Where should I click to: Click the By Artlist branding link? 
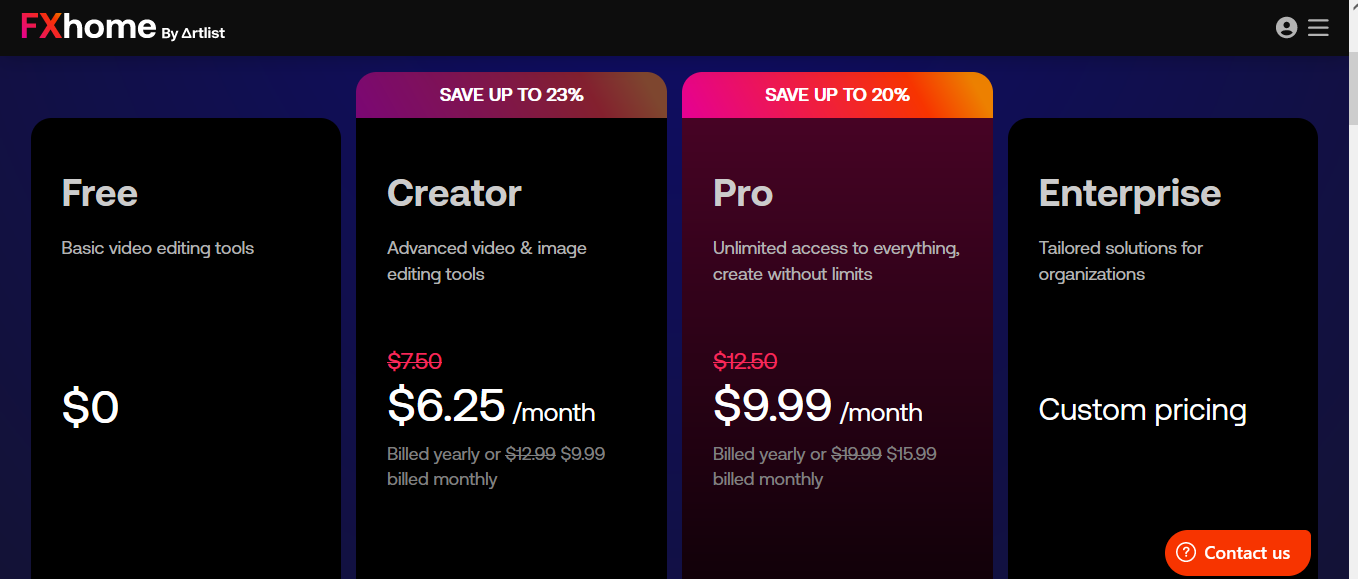(193, 33)
